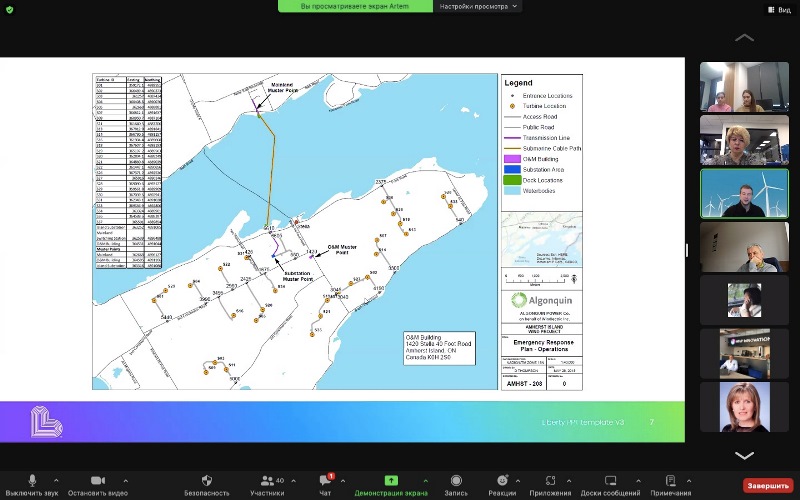The image size is (800, 500).
Task: Open the Участники participants list
Action: tap(268, 481)
